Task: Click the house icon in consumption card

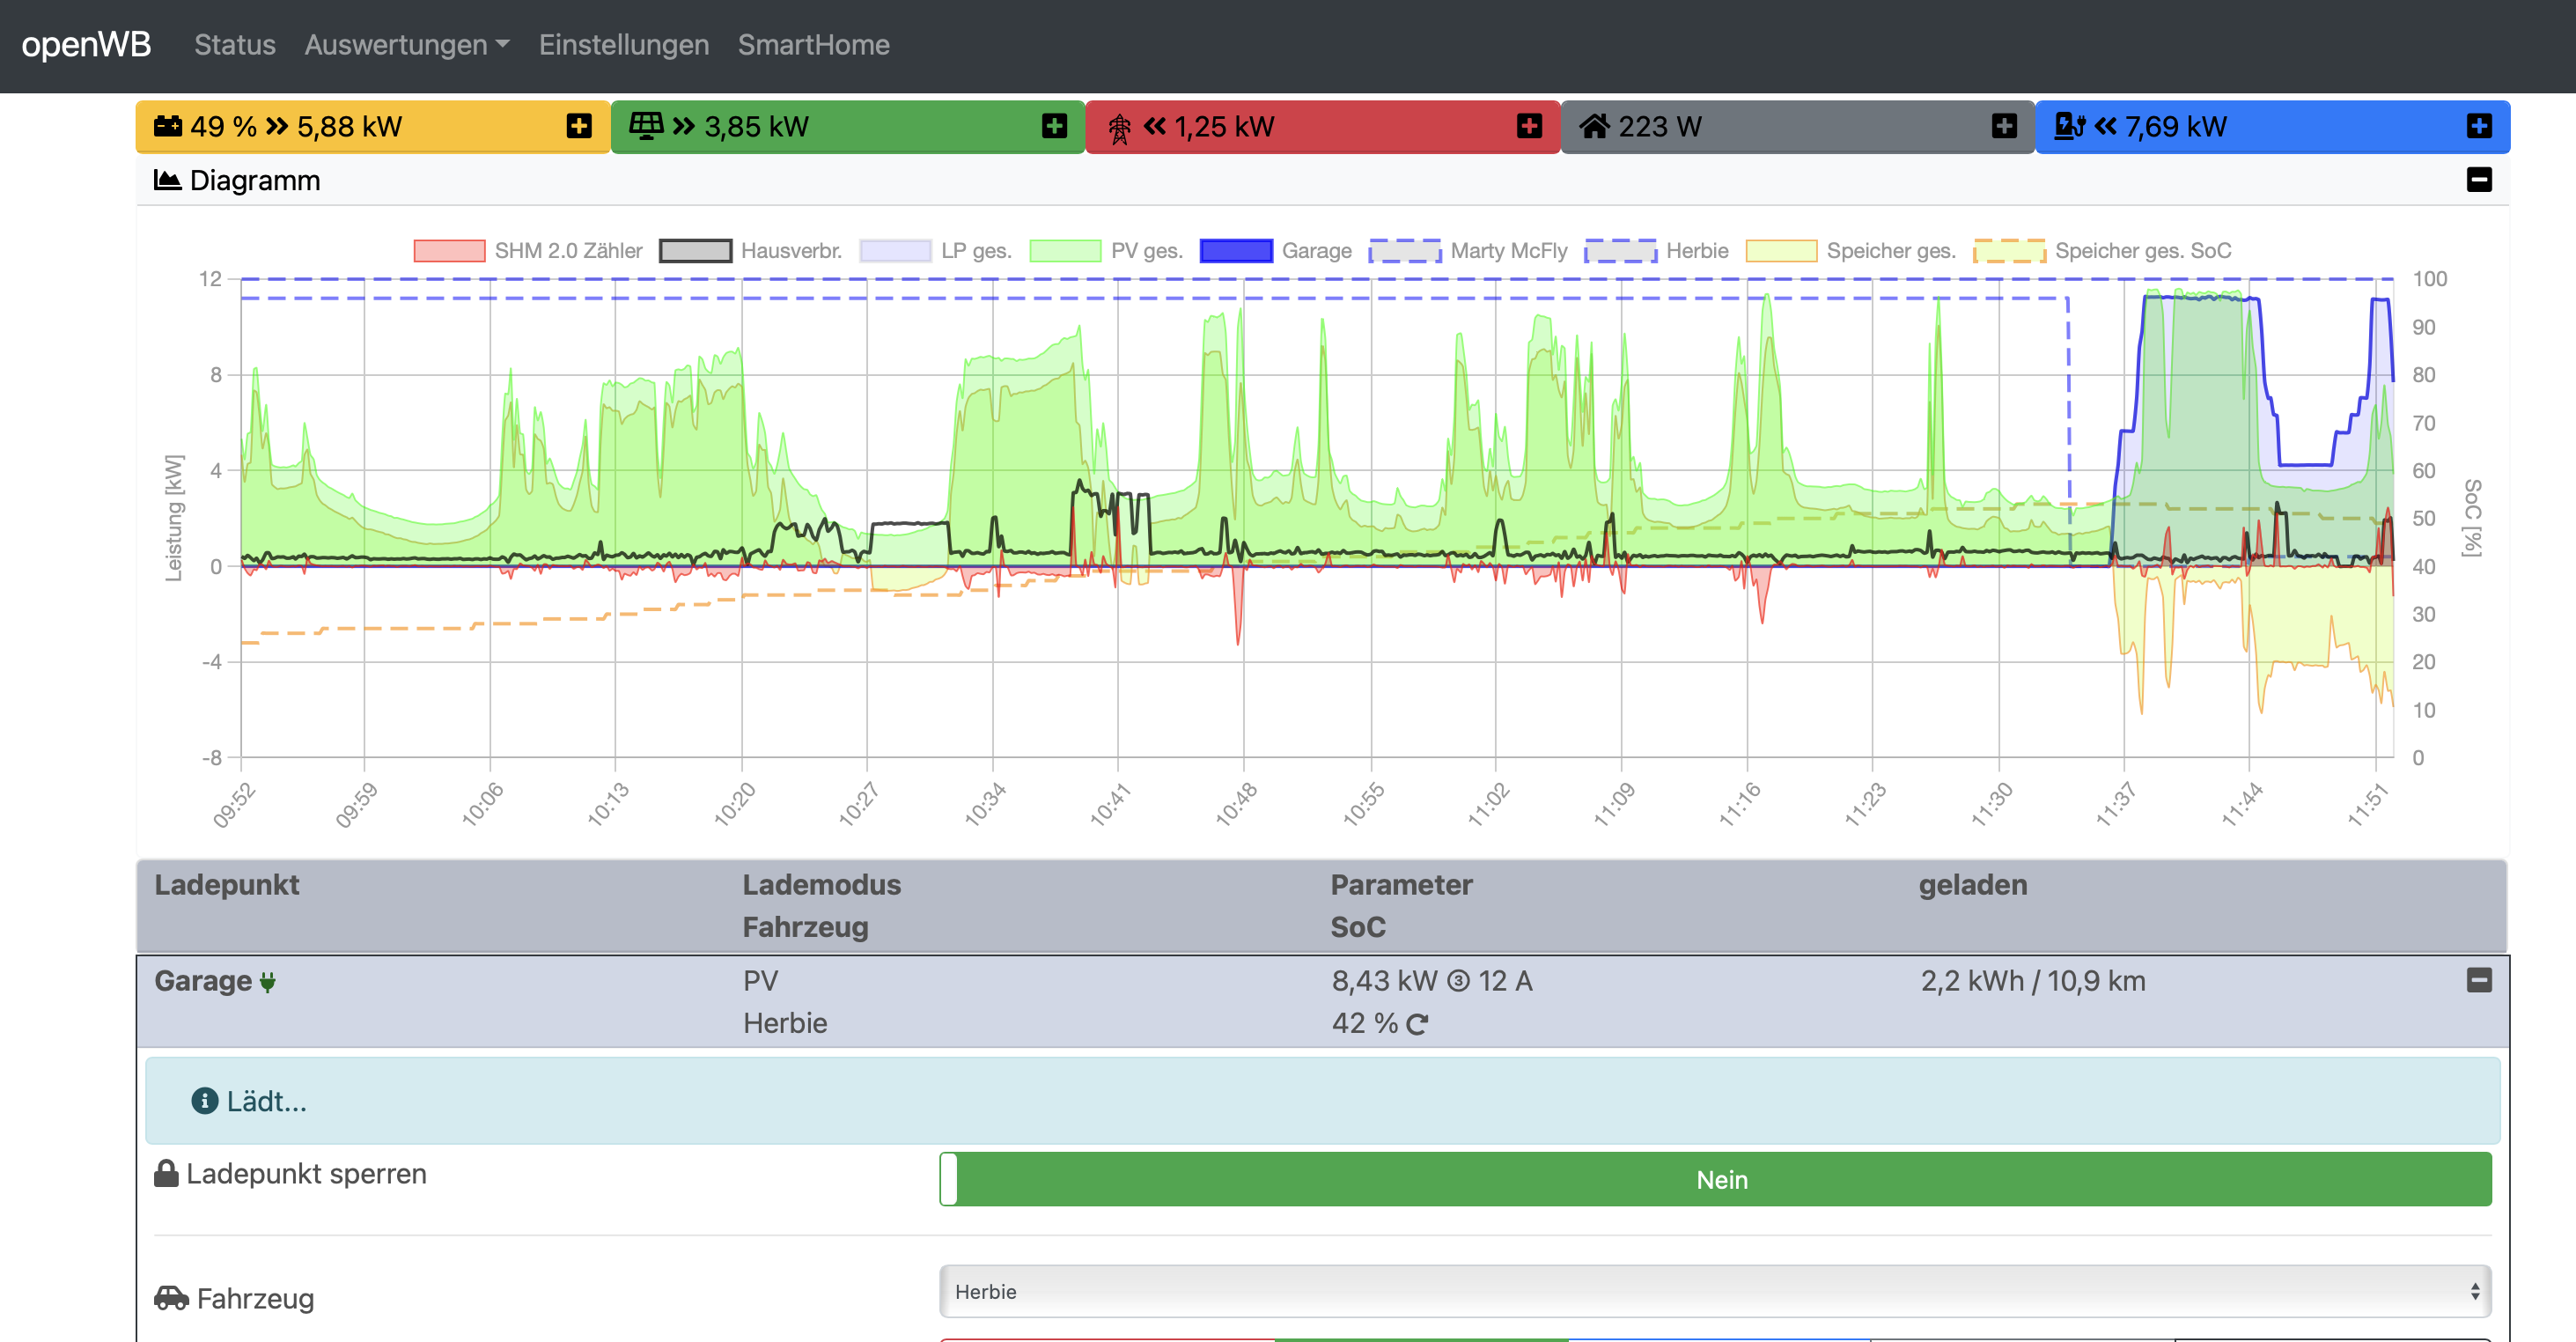Action: pyautogui.click(x=1594, y=126)
